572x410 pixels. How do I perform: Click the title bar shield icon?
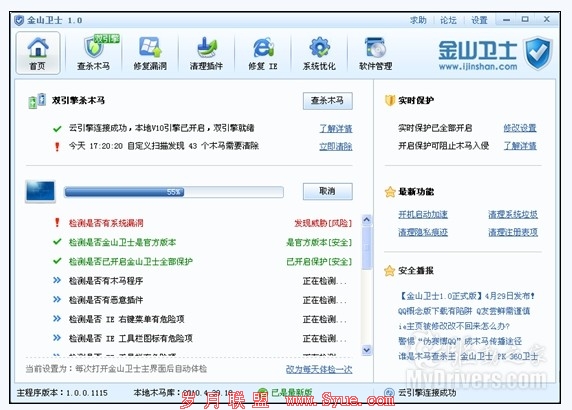pos(19,20)
